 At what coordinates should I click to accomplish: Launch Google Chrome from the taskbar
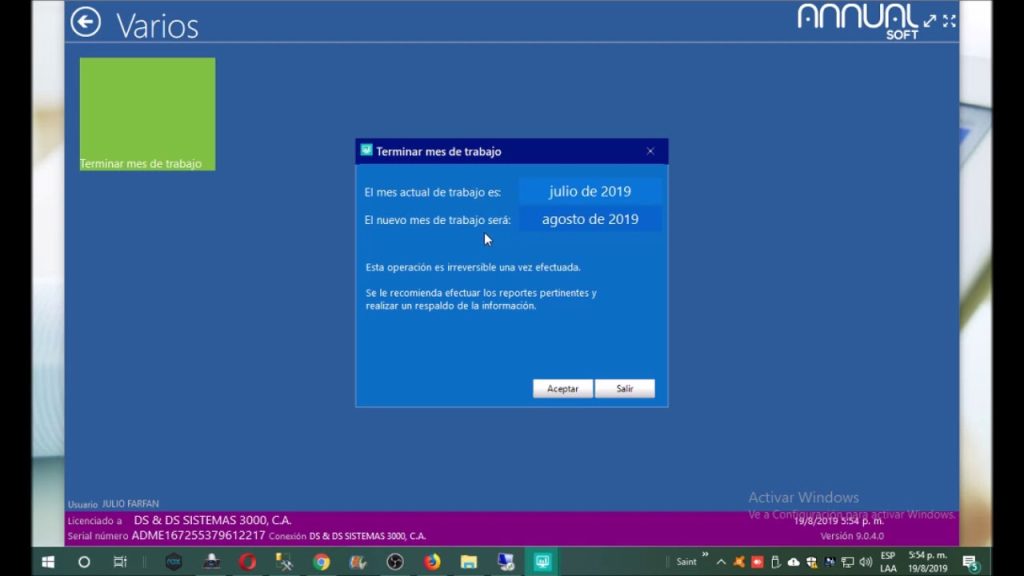[321, 561]
